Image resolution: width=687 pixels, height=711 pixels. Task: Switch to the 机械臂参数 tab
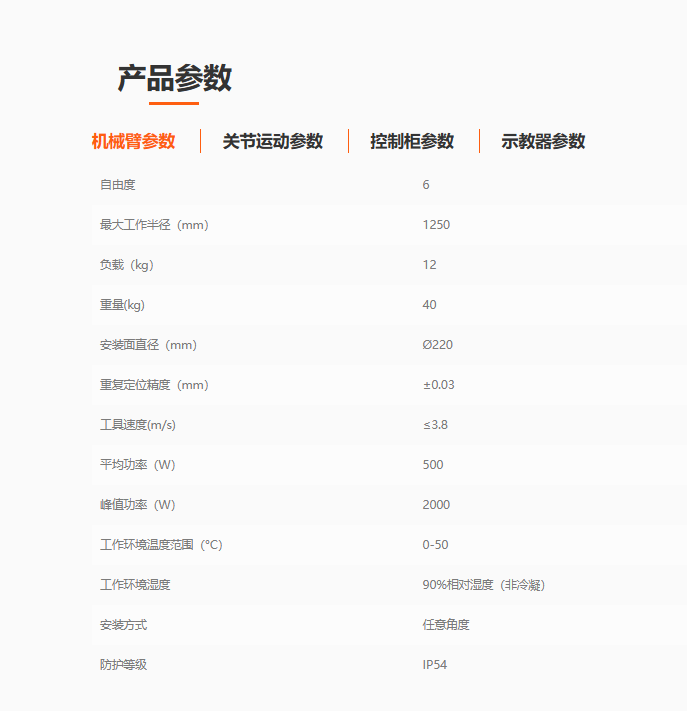tap(133, 141)
